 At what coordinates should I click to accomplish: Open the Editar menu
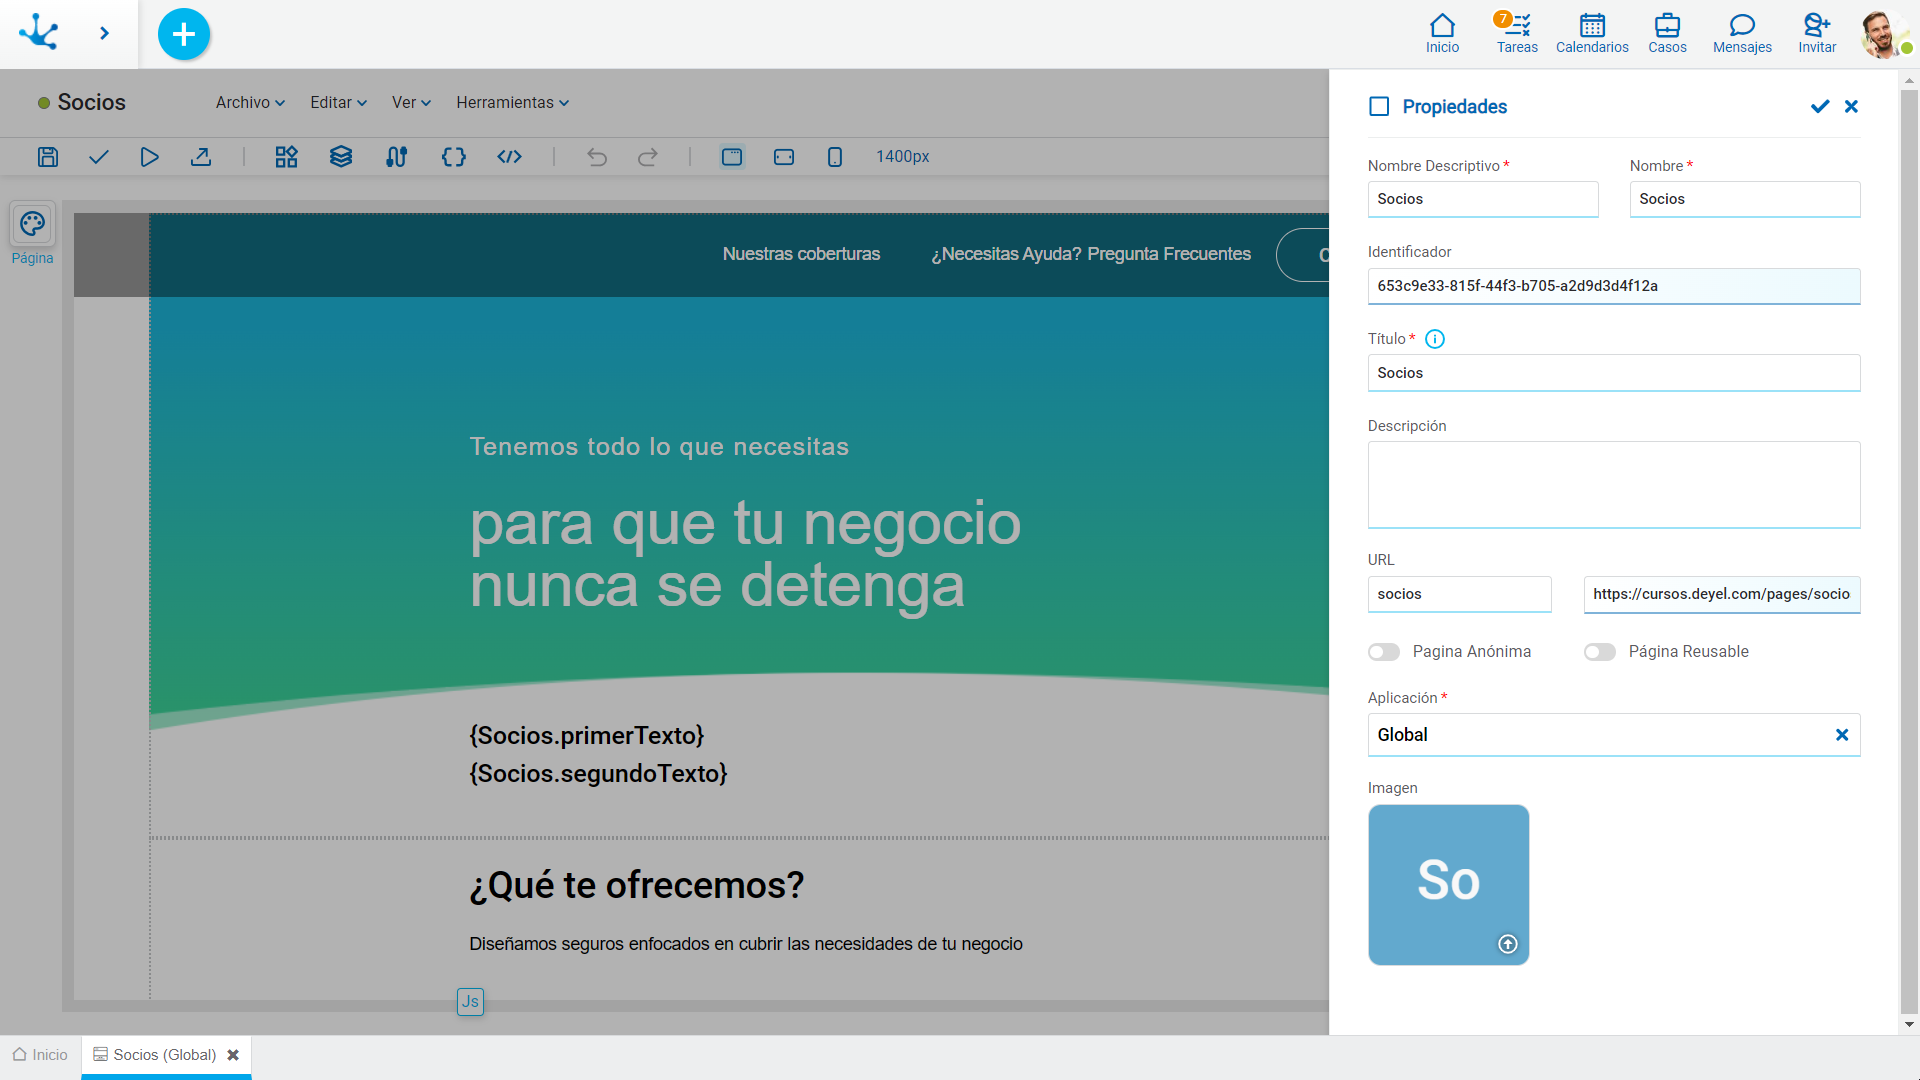(x=338, y=102)
